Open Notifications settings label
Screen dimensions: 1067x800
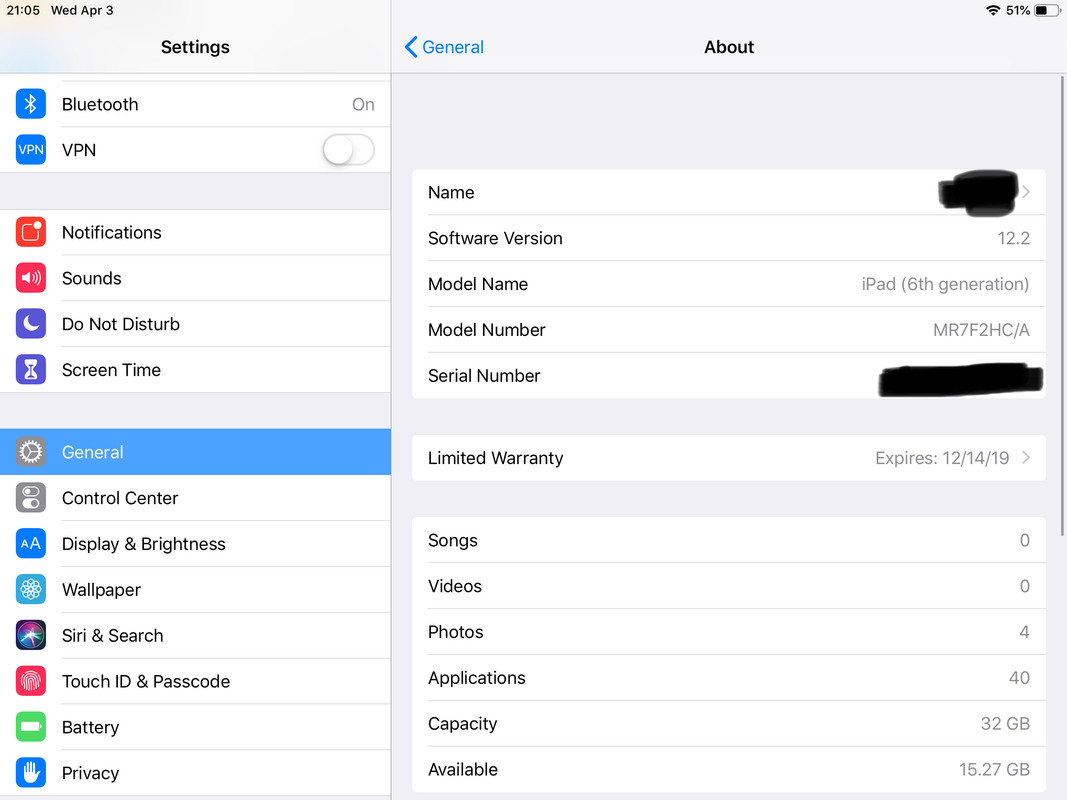[112, 233]
